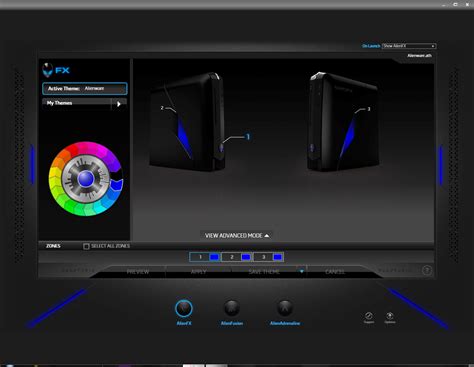
Task: Tick the Select All Zones checkbox
Action: pos(86,246)
